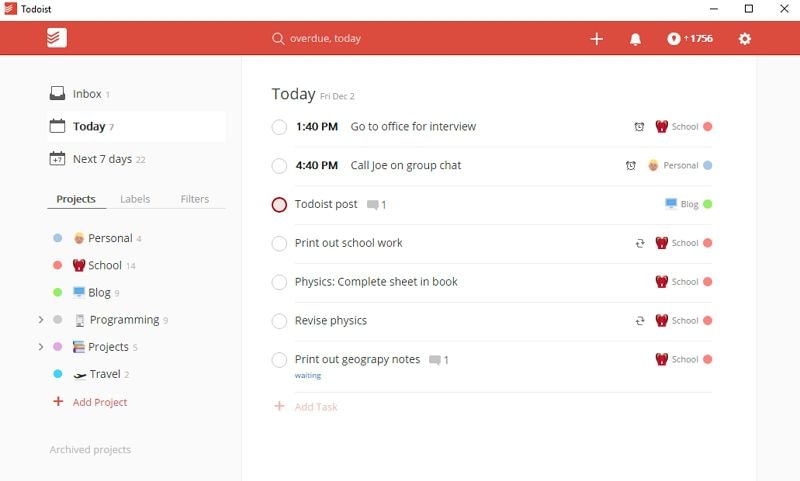Open comments on Print out geograpy notes

pos(438,360)
